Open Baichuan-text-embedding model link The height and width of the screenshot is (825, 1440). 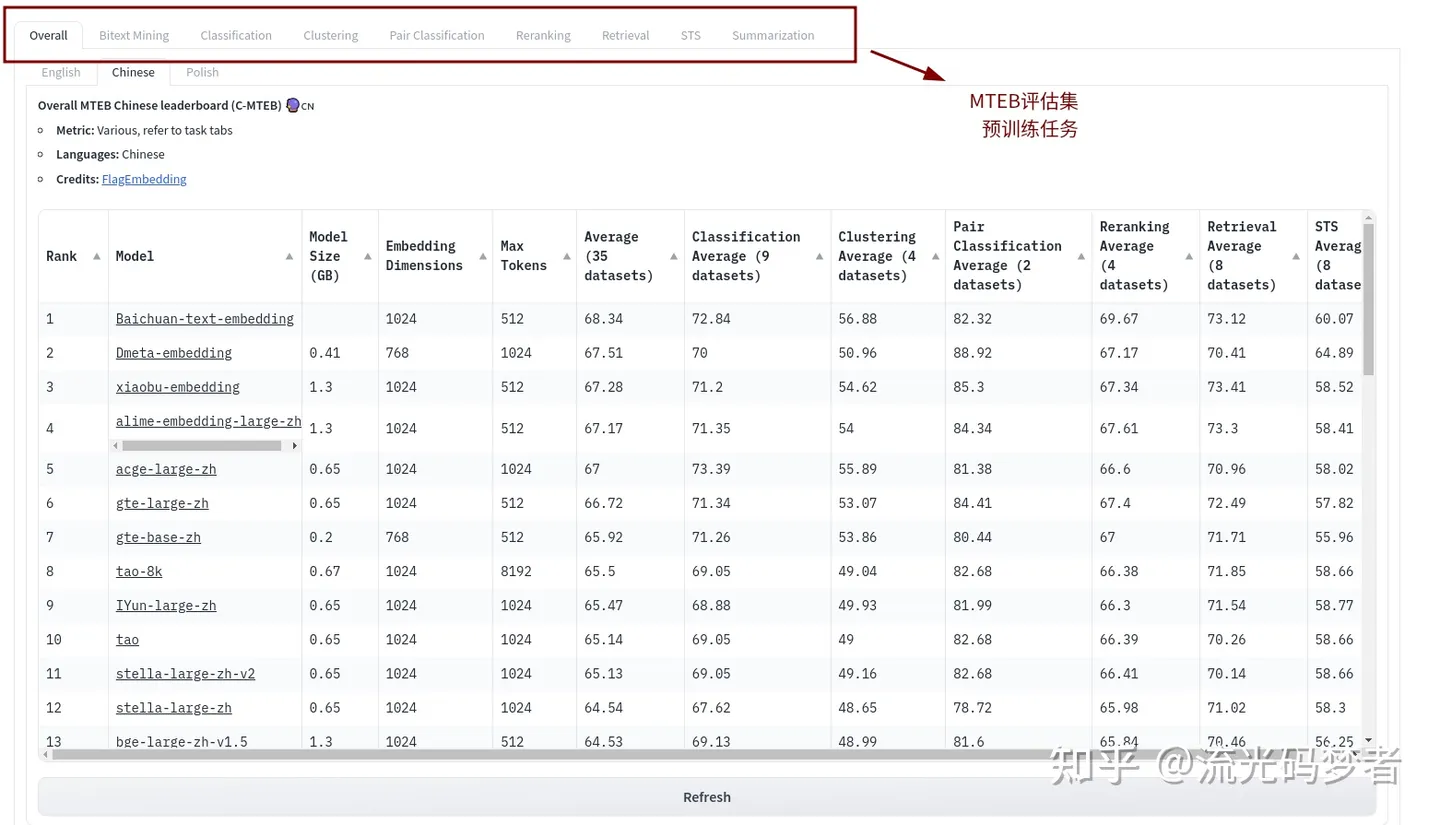tap(205, 319)
